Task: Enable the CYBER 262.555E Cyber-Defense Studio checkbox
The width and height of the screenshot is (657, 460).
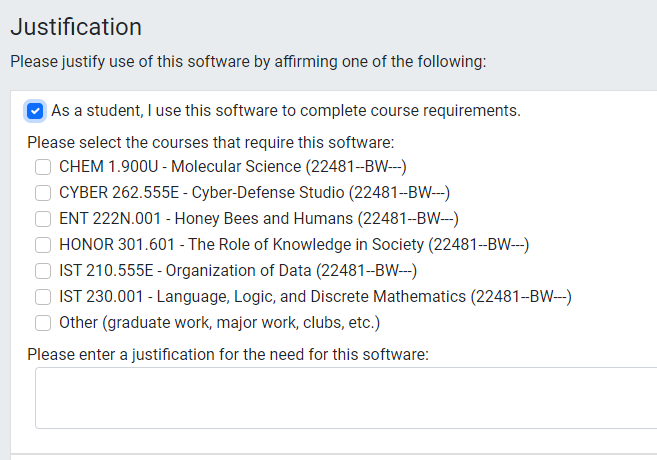Action: point(43,192)
